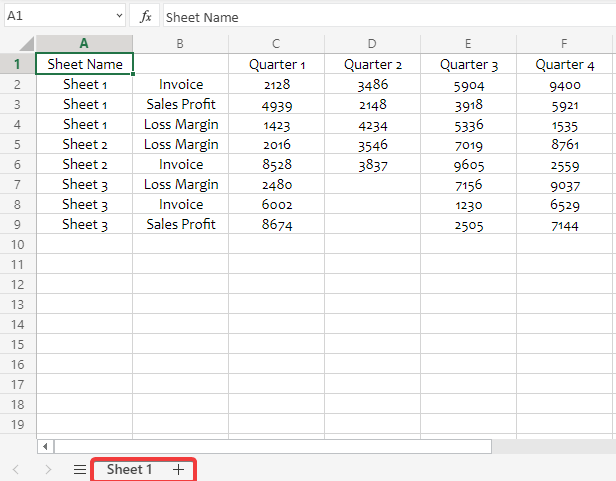
Task: Select row 19 header
Action: [x=17, y=424]
